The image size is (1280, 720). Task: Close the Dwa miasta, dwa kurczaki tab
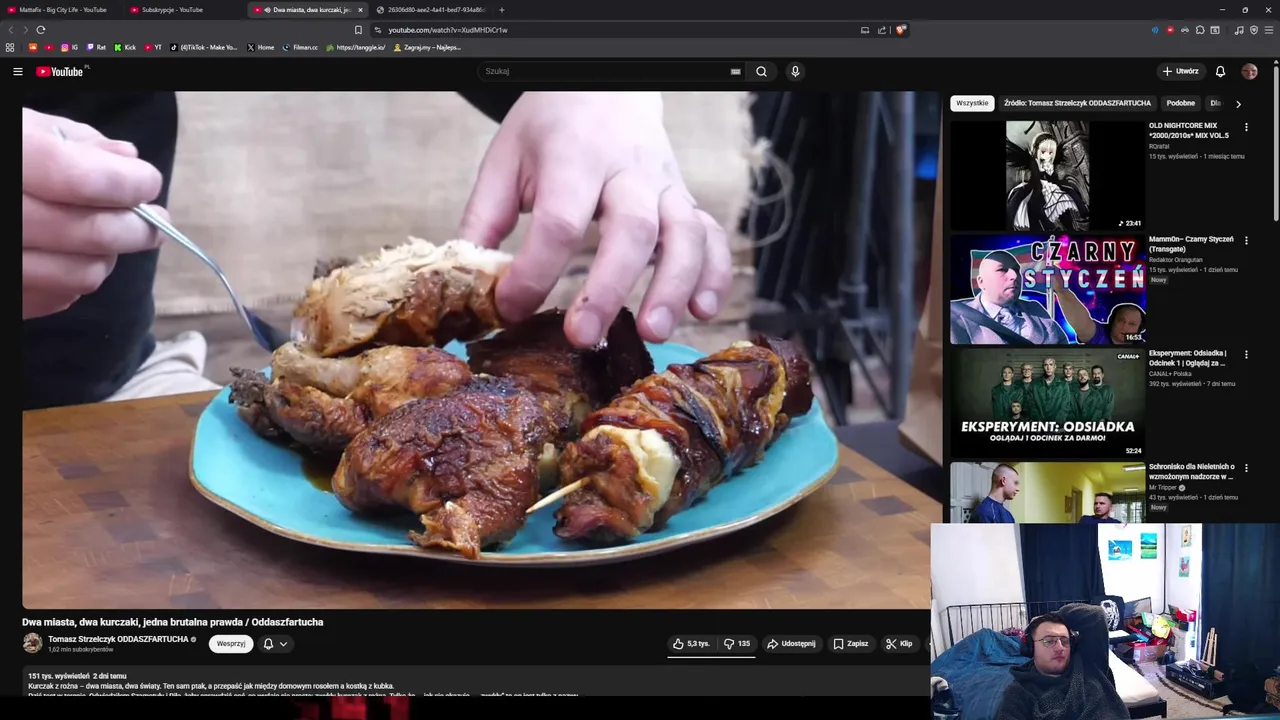[360, 10]
